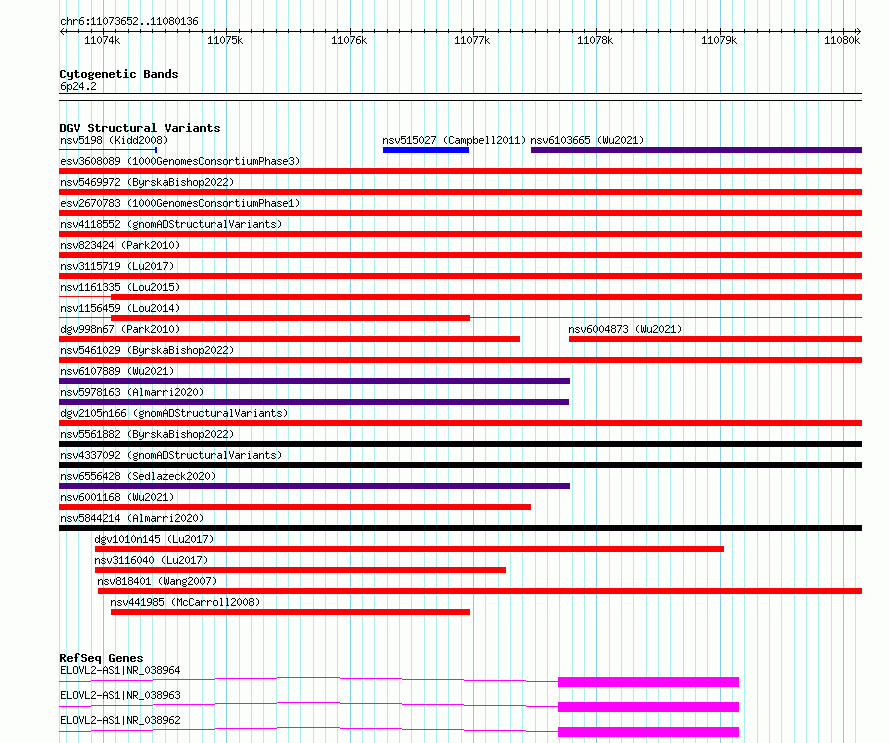Click nsv4118552 (gnomADStructuralVariants) label
Screen dimensions: 890x743
[x=171, y=224]
